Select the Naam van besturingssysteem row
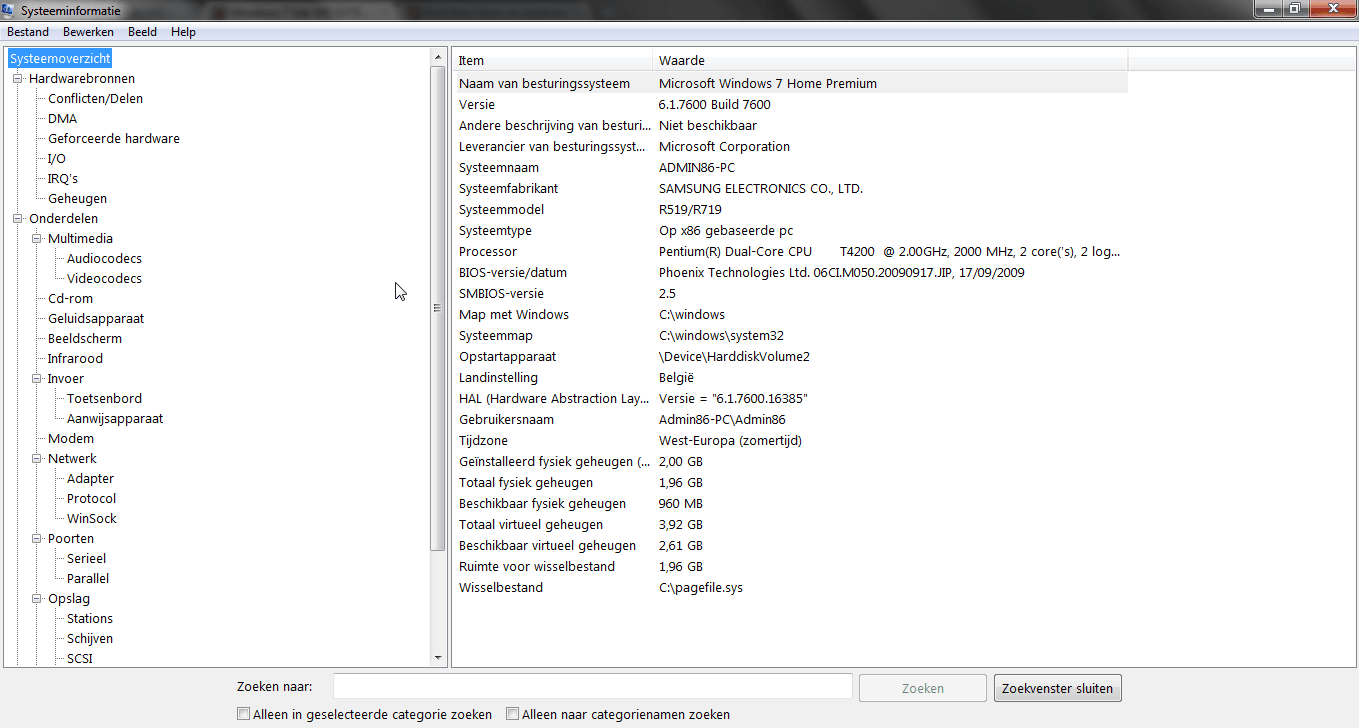The image size is (1359, 728). click(791, 84)
